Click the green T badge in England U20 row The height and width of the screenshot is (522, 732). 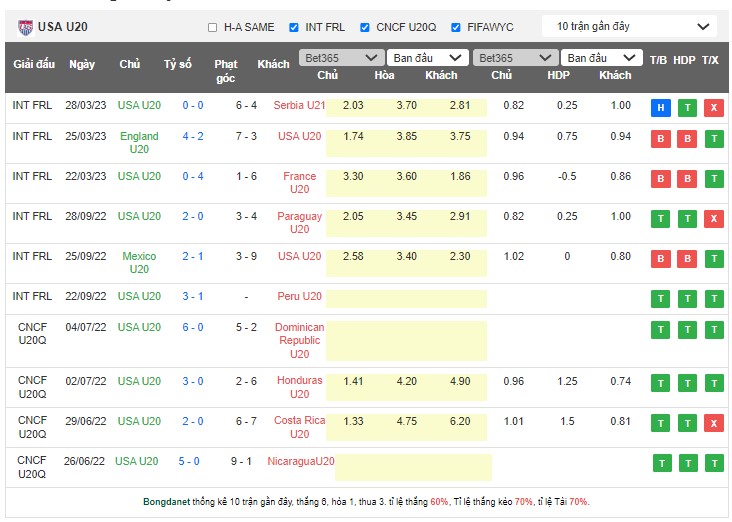tap(713, 139)
